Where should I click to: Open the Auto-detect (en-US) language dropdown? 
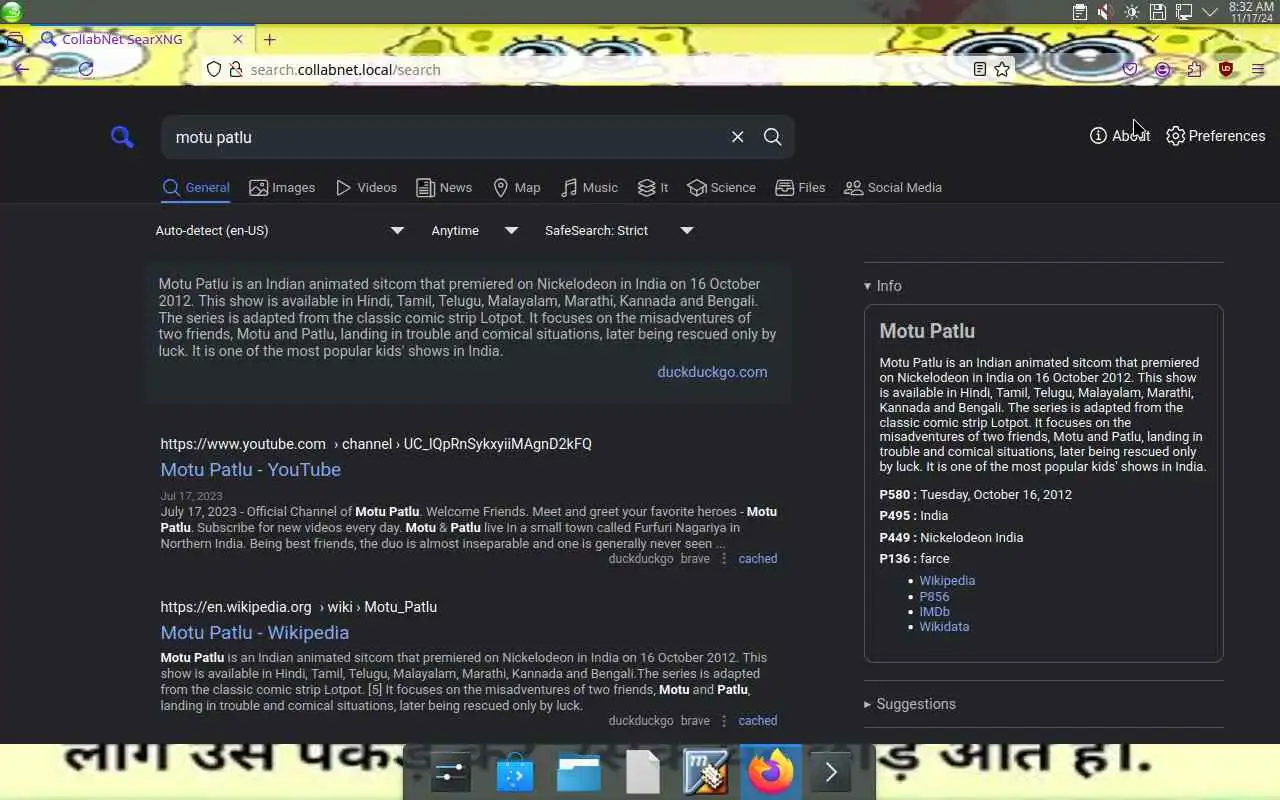[280, 230]
